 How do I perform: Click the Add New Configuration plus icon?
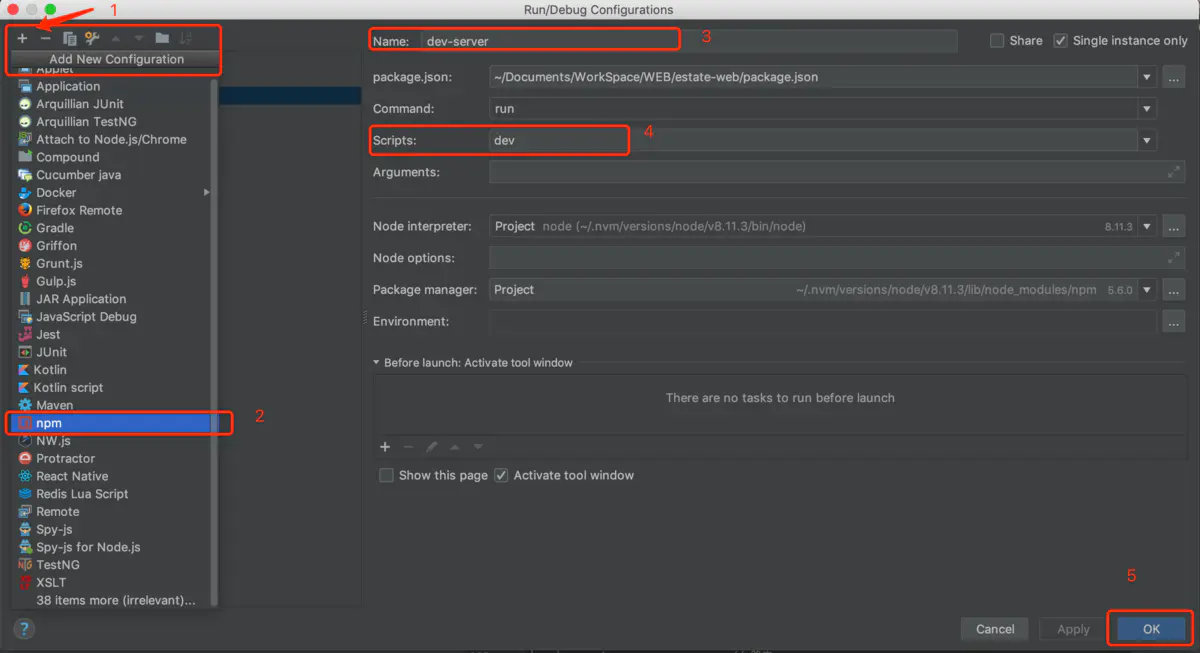point(22,38)
